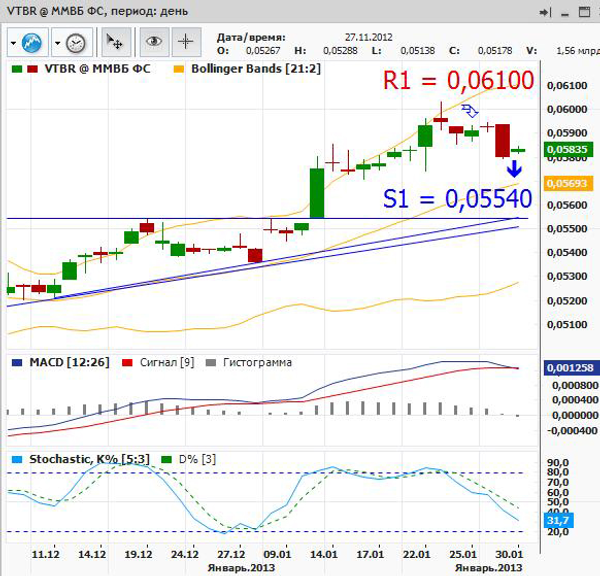Click the R1 = 0,06100 resistance label

pos(458,80)
